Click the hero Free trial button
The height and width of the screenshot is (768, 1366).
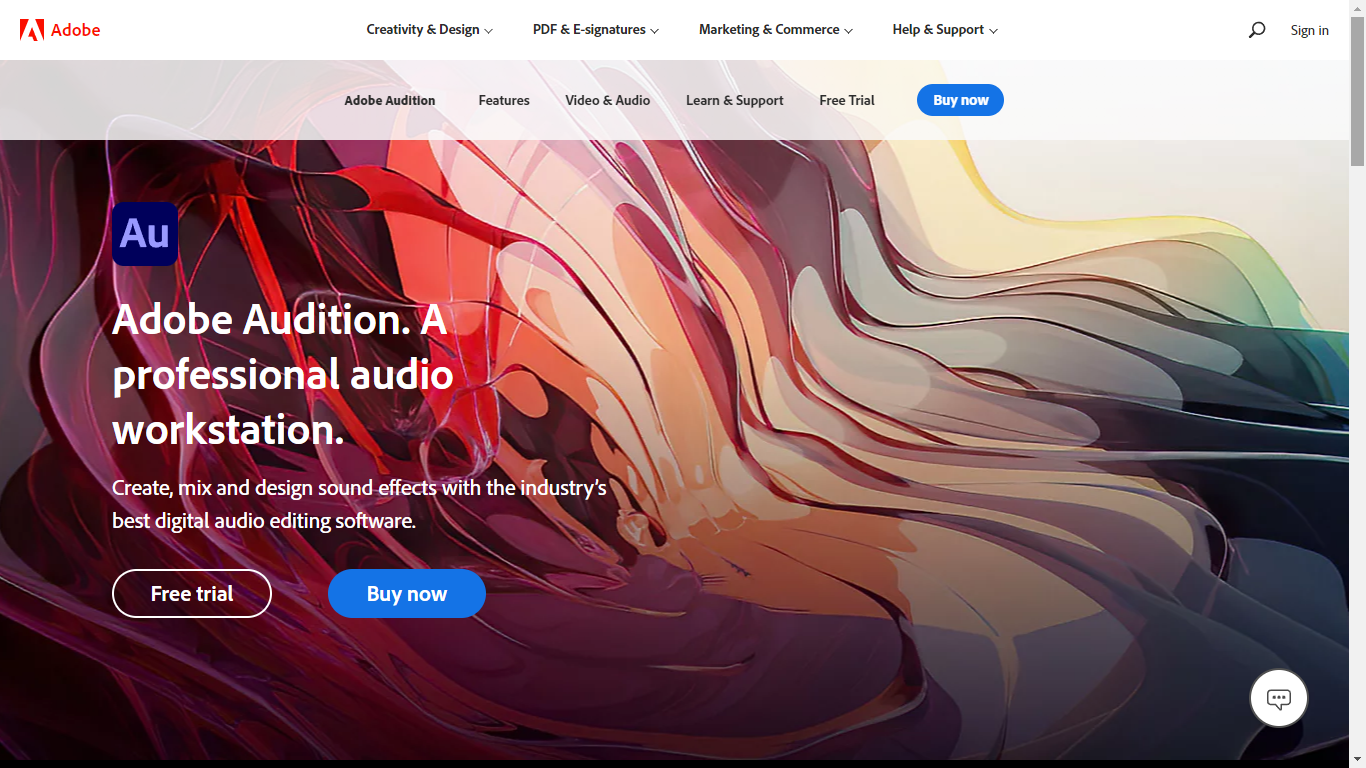coord(192,594)
